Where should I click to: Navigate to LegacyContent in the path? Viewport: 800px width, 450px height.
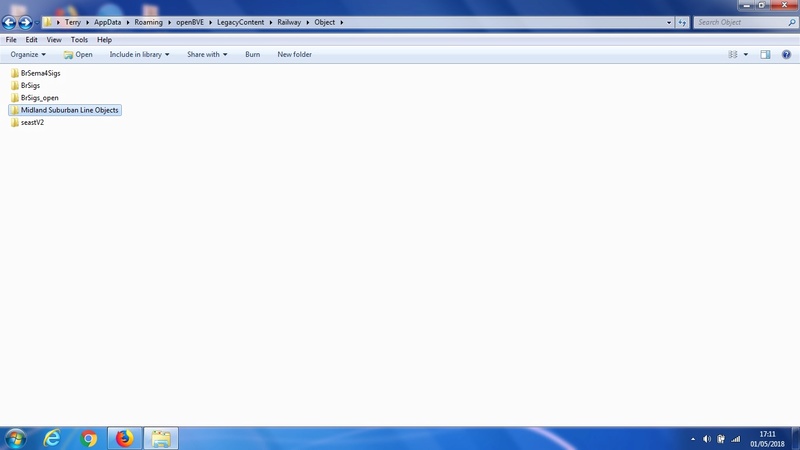coord(240,22)
